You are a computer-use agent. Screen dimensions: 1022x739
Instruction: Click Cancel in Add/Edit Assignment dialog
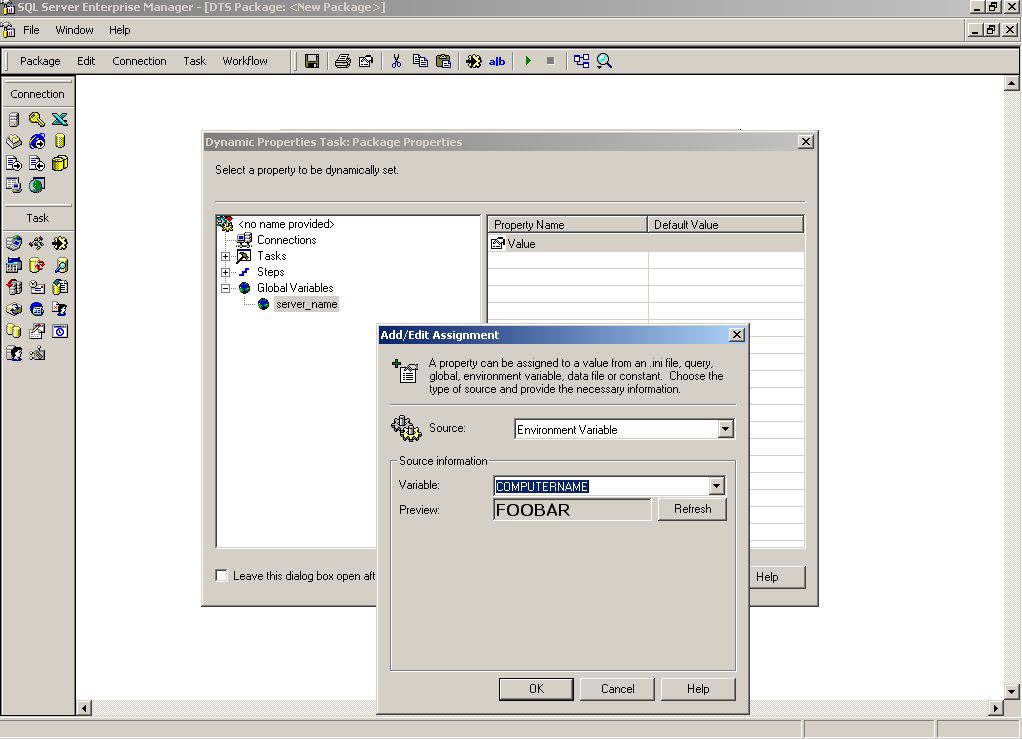click(617, 689)
